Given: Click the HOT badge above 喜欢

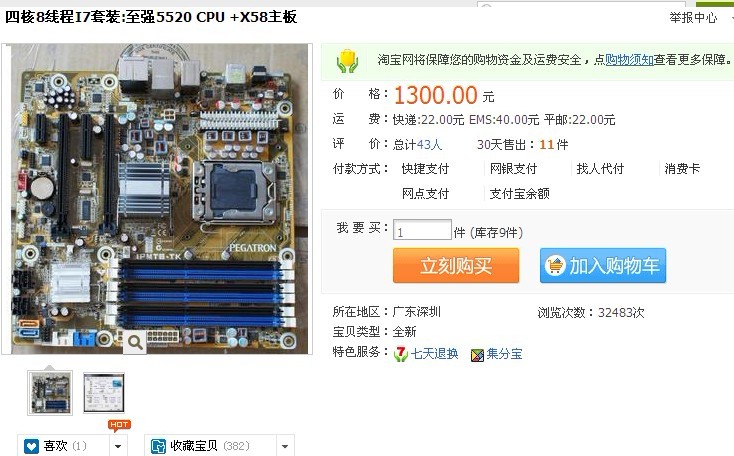Looking at the screenshot, I should tap(119, 425).
